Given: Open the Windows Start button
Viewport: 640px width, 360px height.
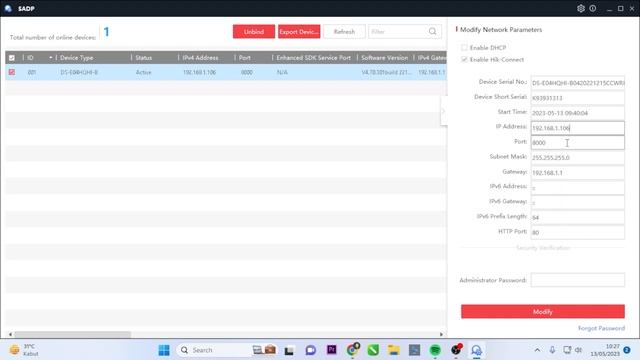Looking at the screenshot, I should (164, 350).
